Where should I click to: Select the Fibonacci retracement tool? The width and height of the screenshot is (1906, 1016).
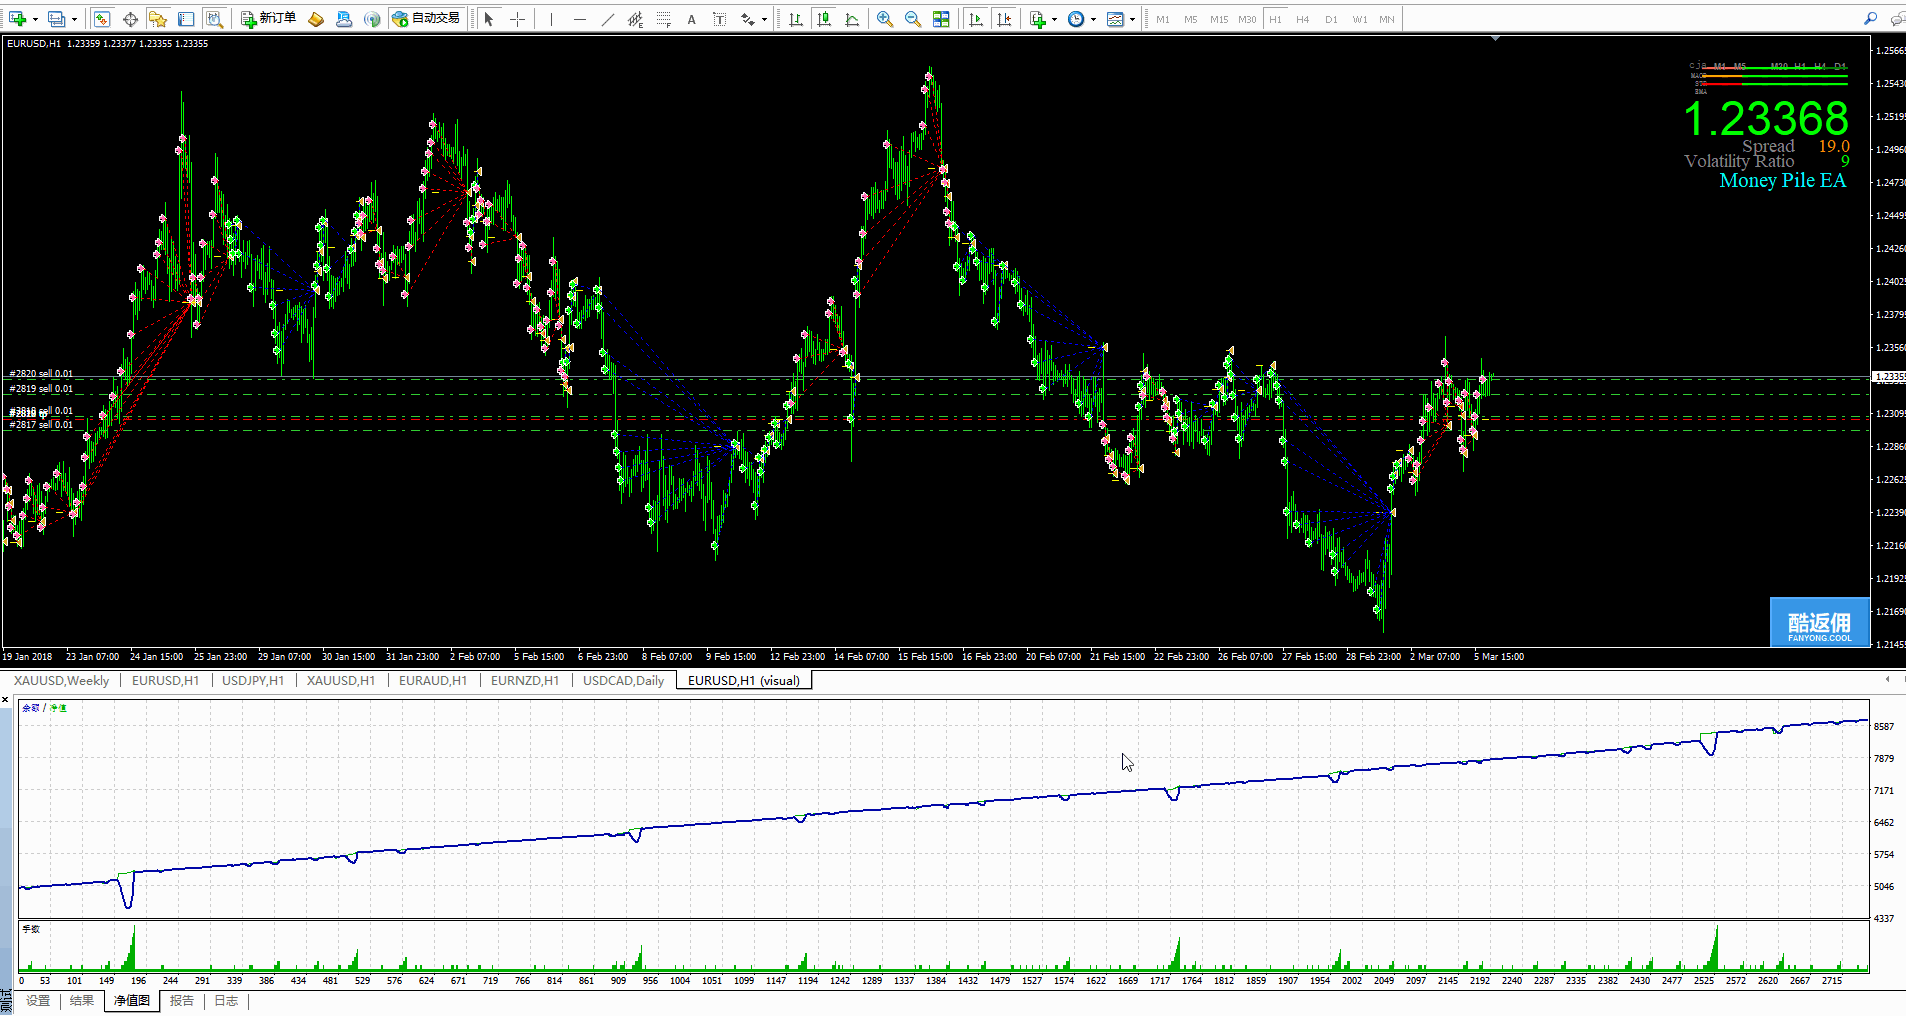click(663, 19)
